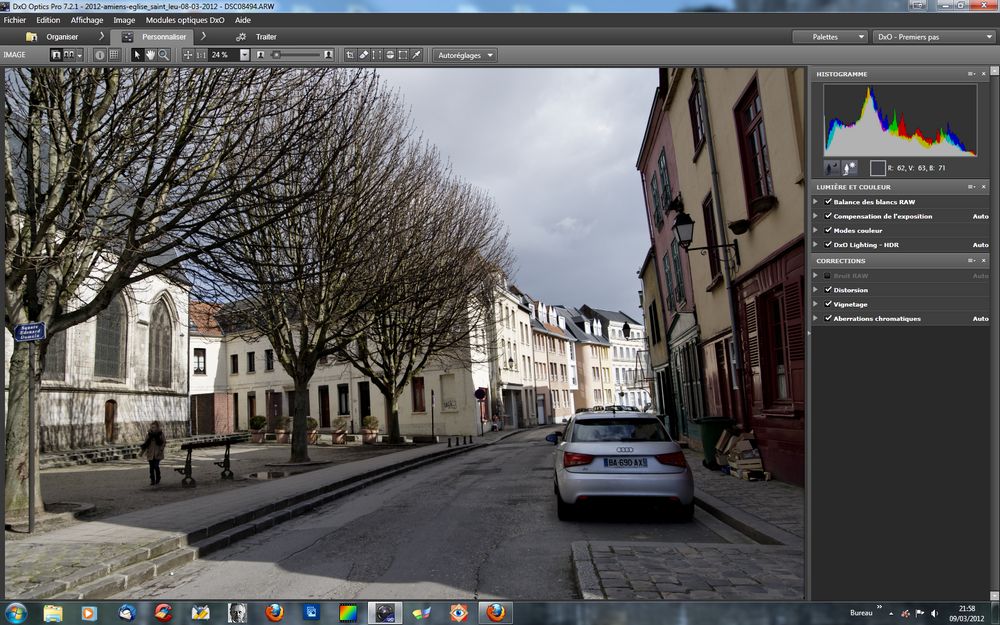Set zoom to 1:1 view
This screenshot has width=1000, height=625.
coord(201,55)
